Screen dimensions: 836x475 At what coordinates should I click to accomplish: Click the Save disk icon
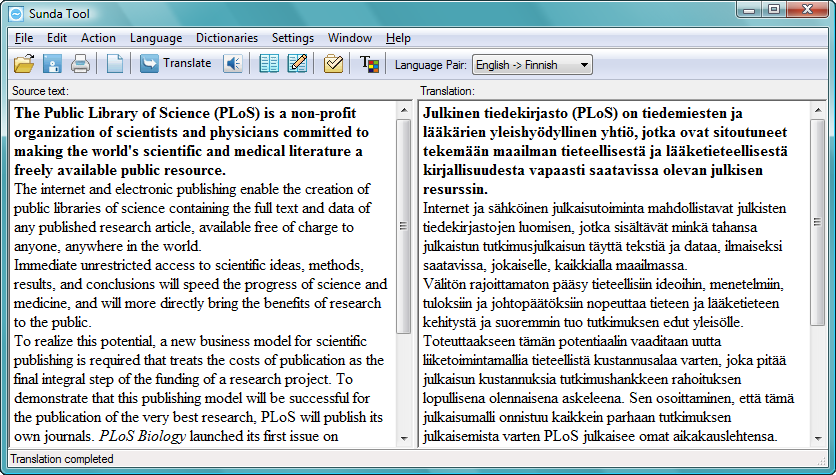[x=52, y=64]
